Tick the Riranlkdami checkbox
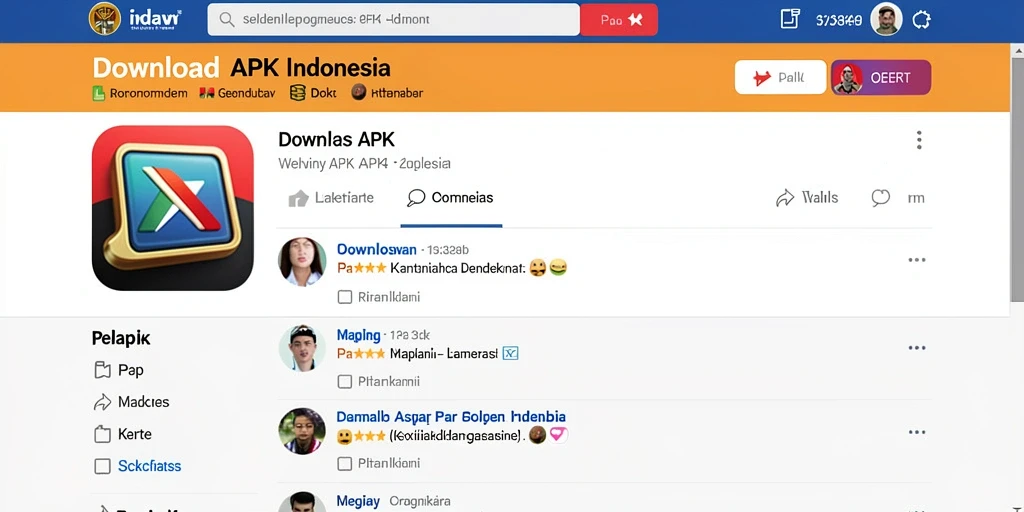This screenshot has height=512, width=1024. (x=344, y=297)
